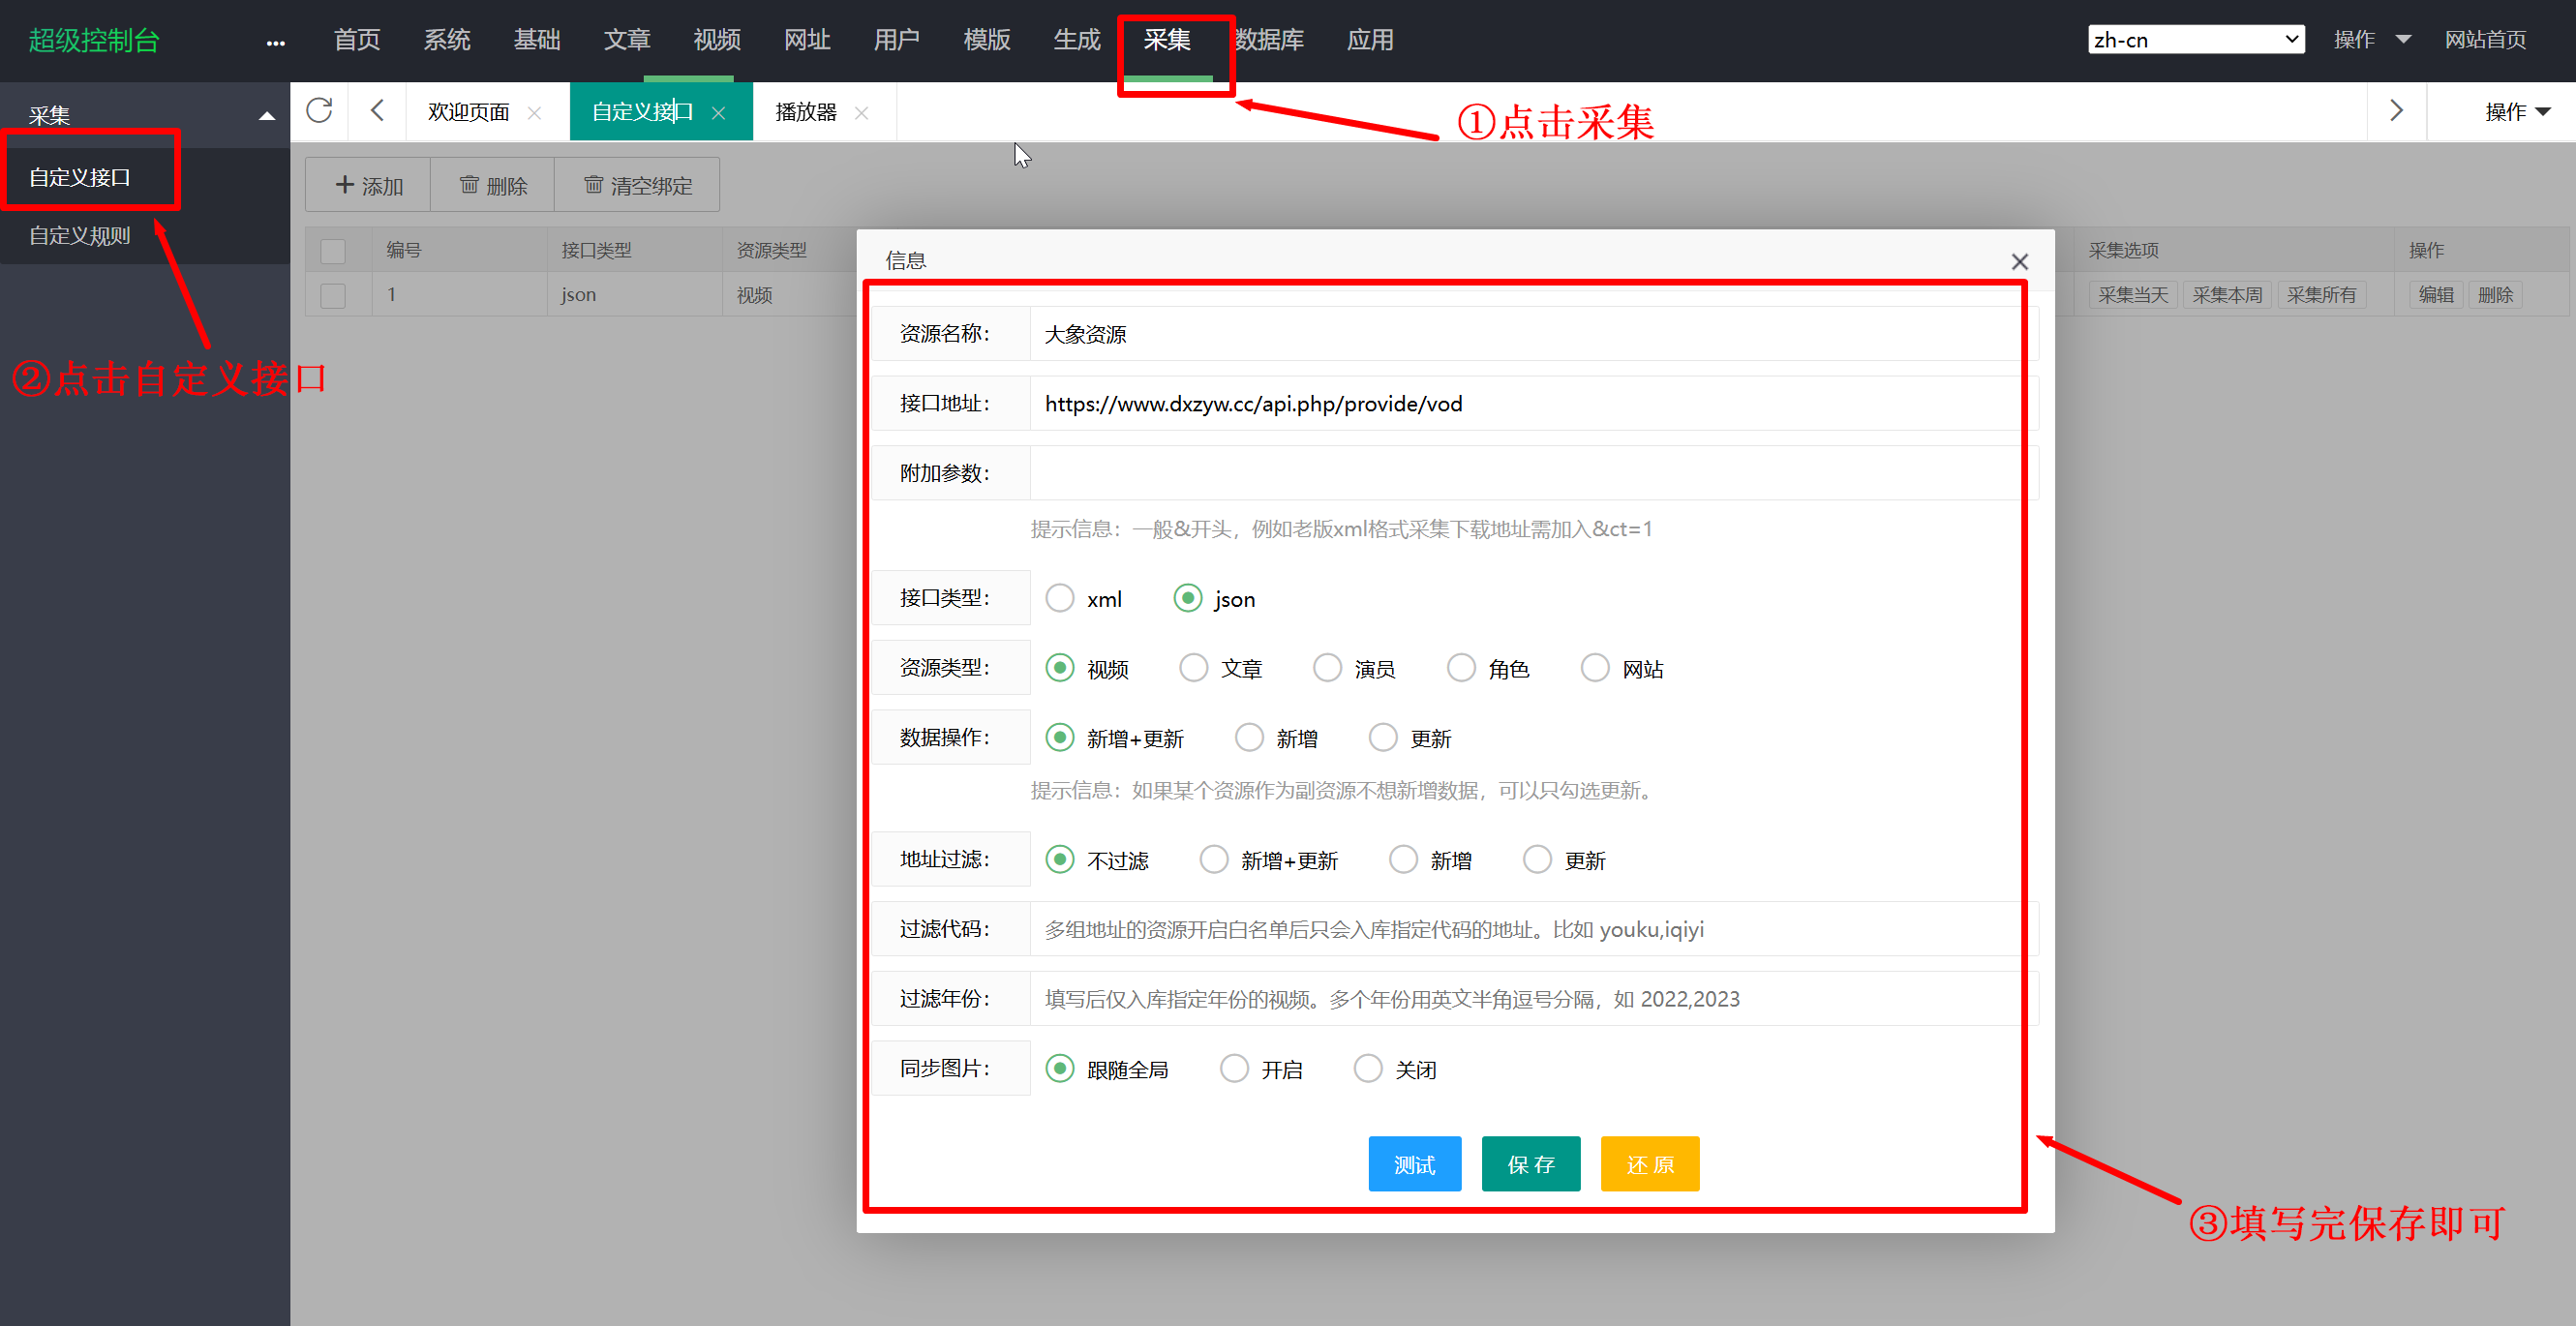Viewport: 2576px width, 1326px height.
Task: Click the 保存 button
Action: [x=1531, y=1164]
